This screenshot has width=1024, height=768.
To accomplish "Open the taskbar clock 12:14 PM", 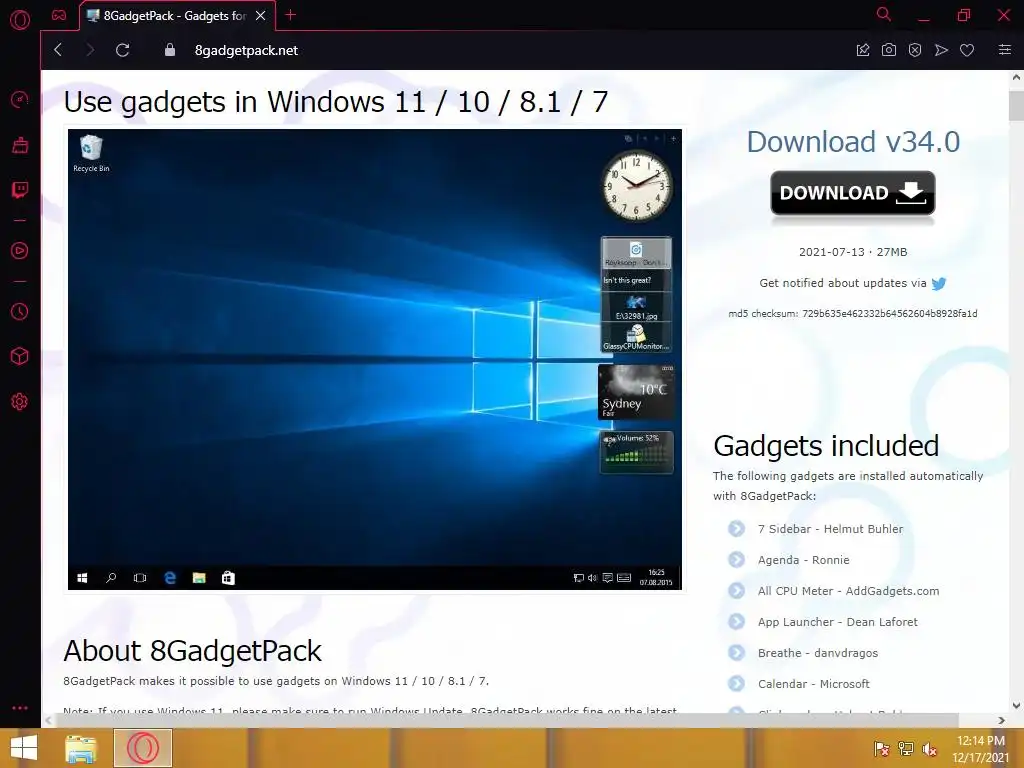I will pos(981,748).
